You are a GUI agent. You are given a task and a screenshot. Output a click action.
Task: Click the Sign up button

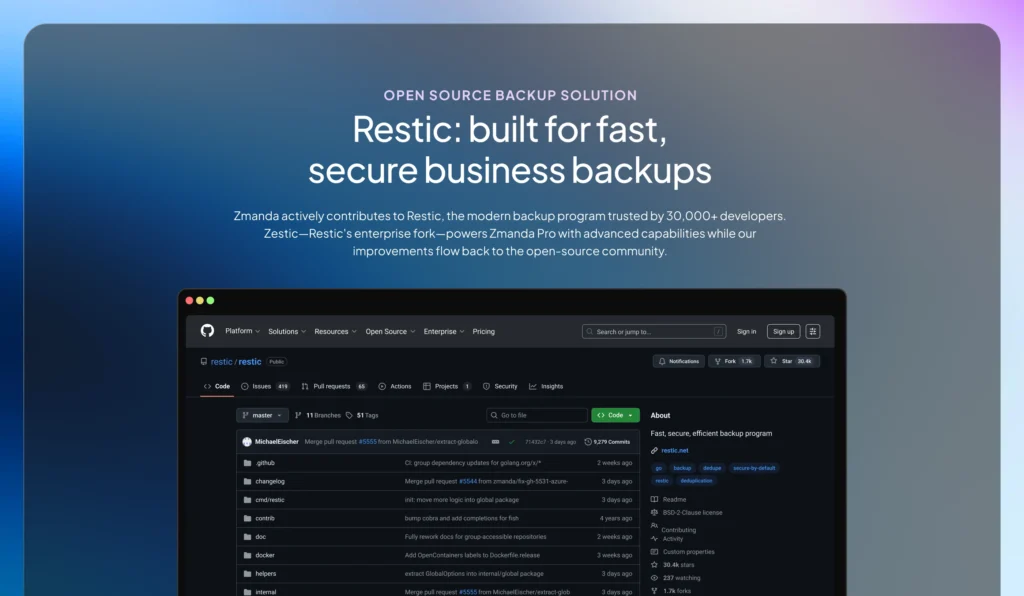(x=784, y=330)
